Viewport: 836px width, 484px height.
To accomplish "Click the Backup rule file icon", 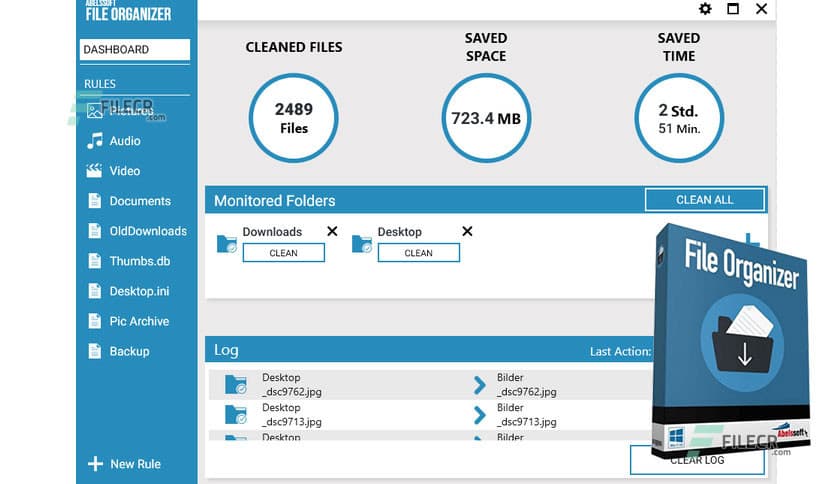I will tap(94, 351).
